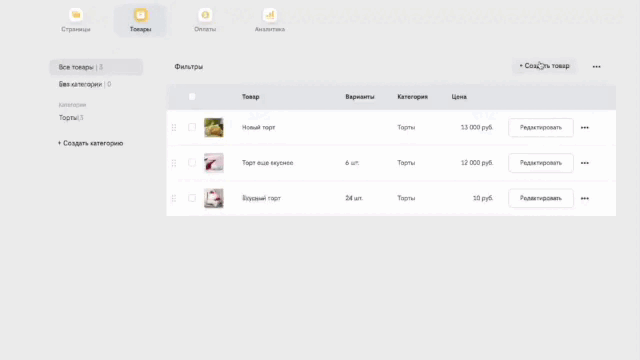Tick the checkbox for Новый торт
The height and width of the screenshot is (360, 640).
click(x=192, y=127)
